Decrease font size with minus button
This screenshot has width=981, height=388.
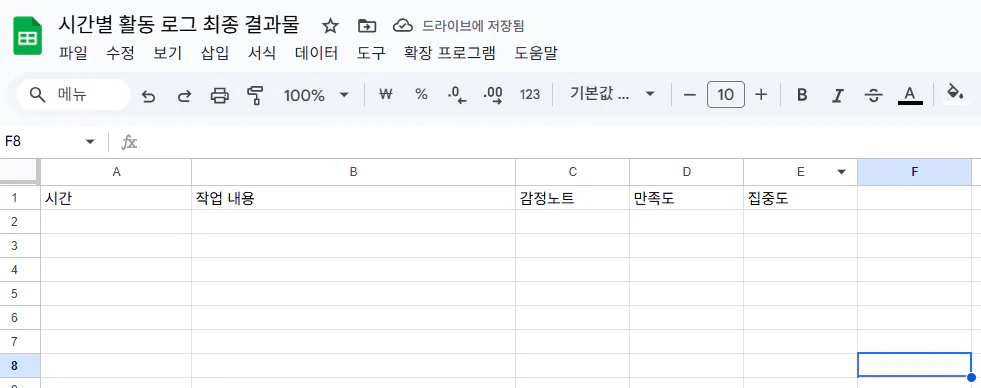(690, 95)
